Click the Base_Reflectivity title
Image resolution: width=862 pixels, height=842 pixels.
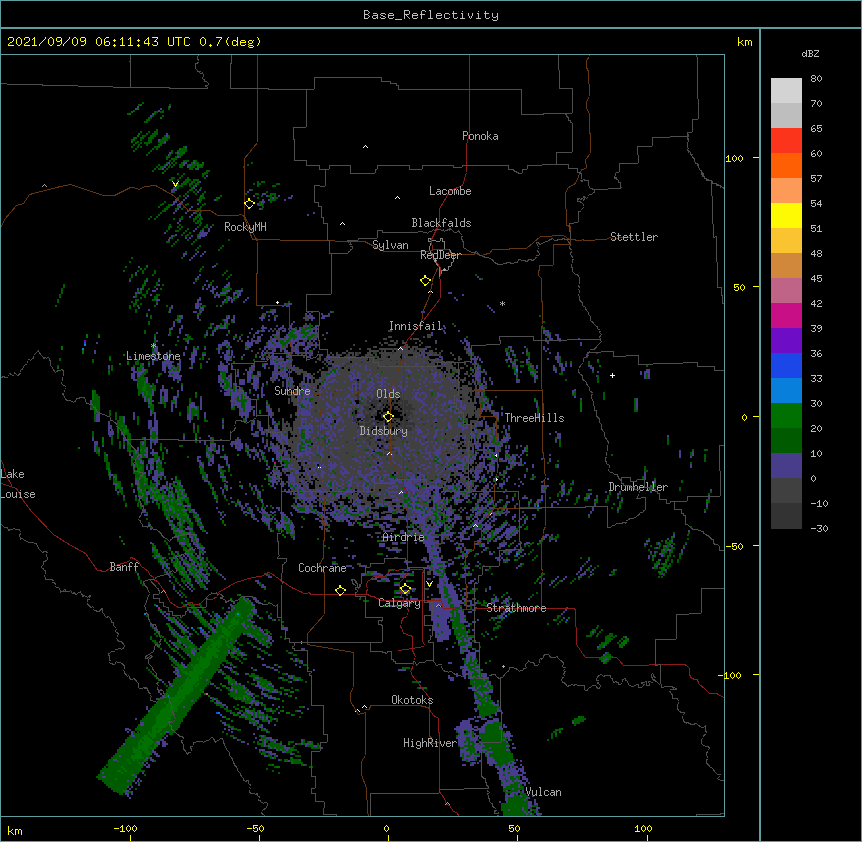(x=431, y=15)
